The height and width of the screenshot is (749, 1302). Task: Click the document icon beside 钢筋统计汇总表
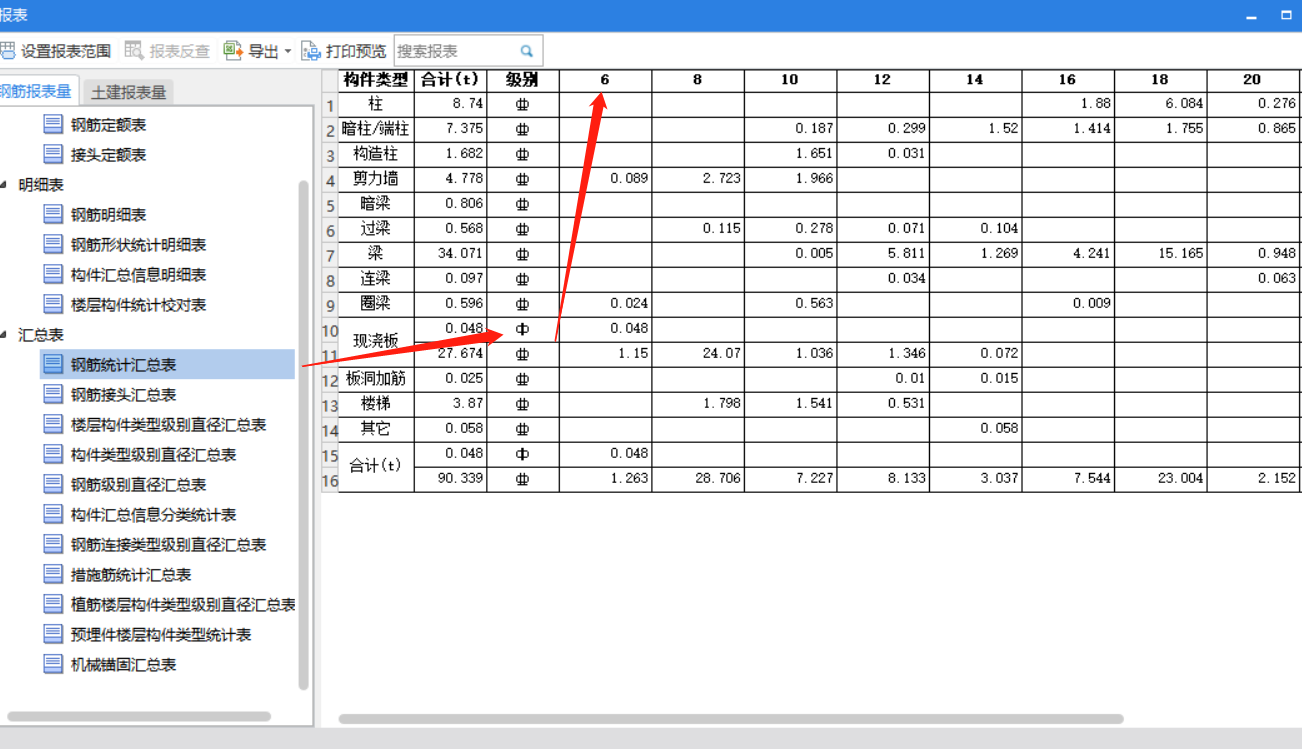pos(53,364)
